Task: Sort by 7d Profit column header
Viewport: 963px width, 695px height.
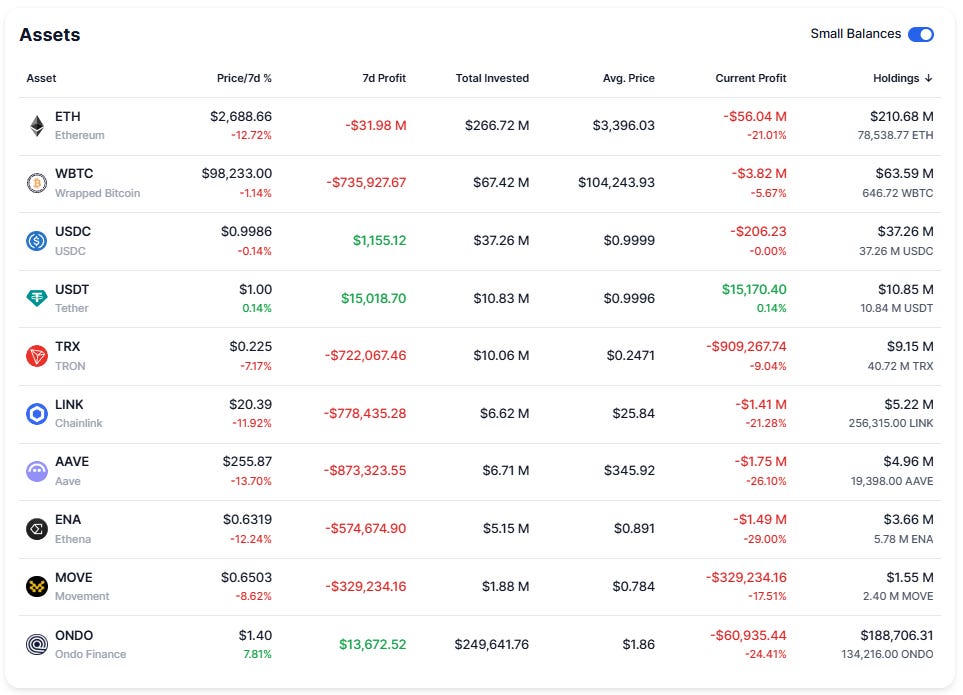Action: (384, 78)
